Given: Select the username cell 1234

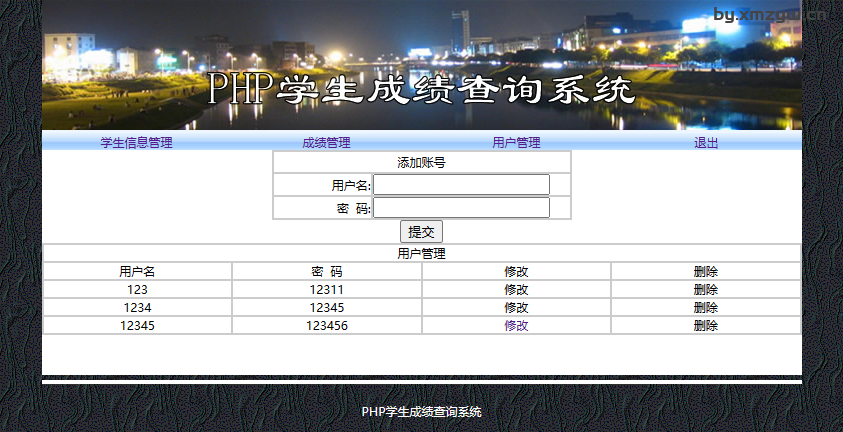Looking at the screenshot, I should tap(138, 308).
